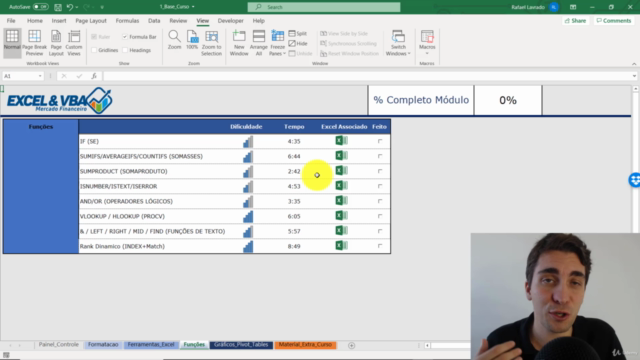
Task: Toggle the Formula Bar checkbox
Action: pos(125,37)
